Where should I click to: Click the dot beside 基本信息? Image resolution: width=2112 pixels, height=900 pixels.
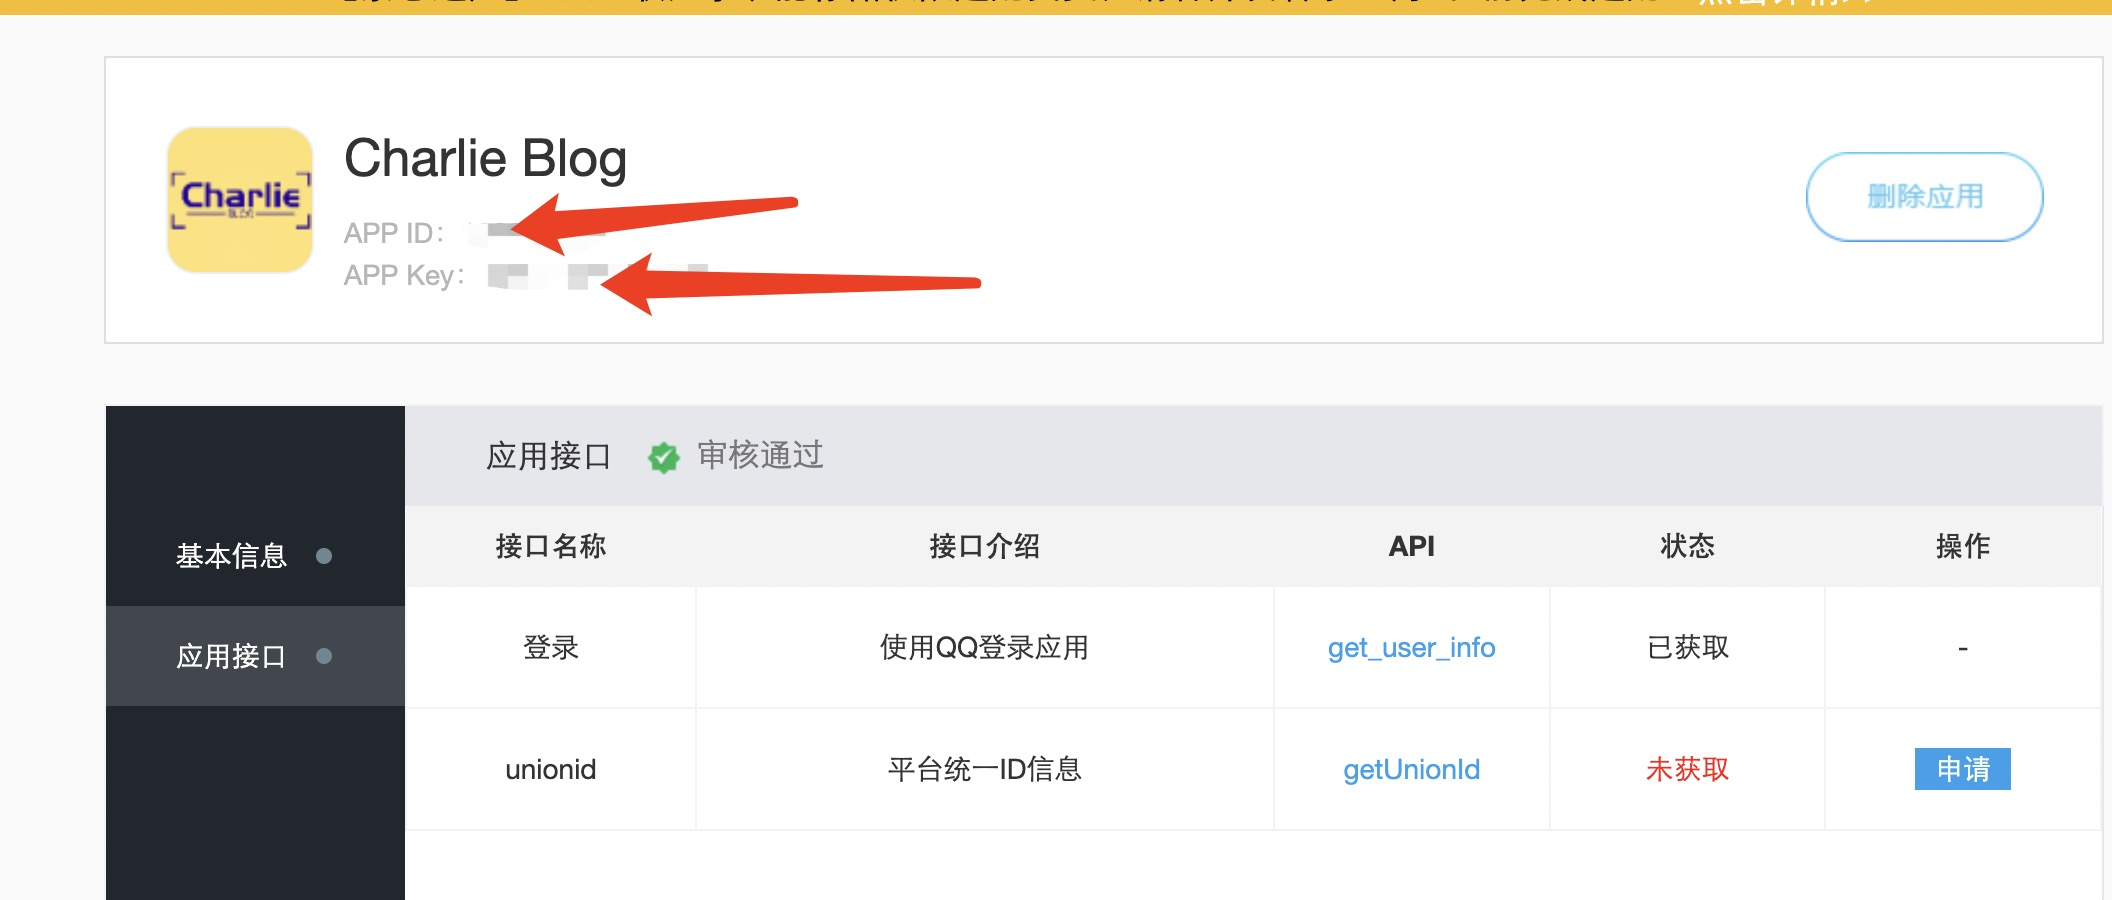(324, 556)
